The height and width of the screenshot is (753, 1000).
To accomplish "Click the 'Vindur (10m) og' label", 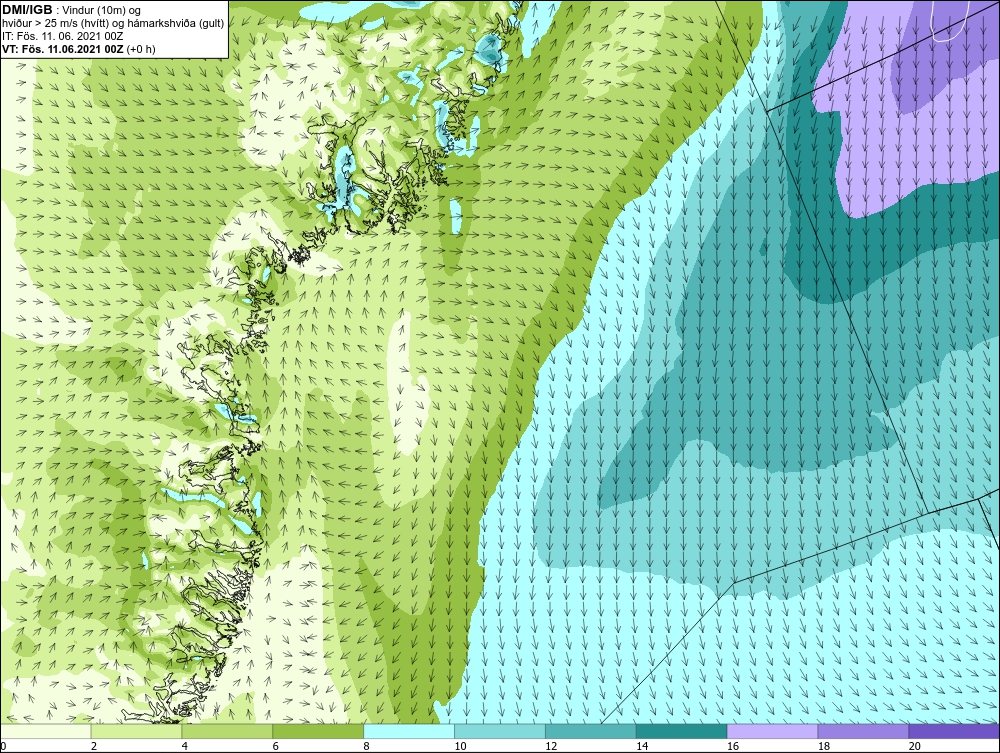I will point(103,11).
